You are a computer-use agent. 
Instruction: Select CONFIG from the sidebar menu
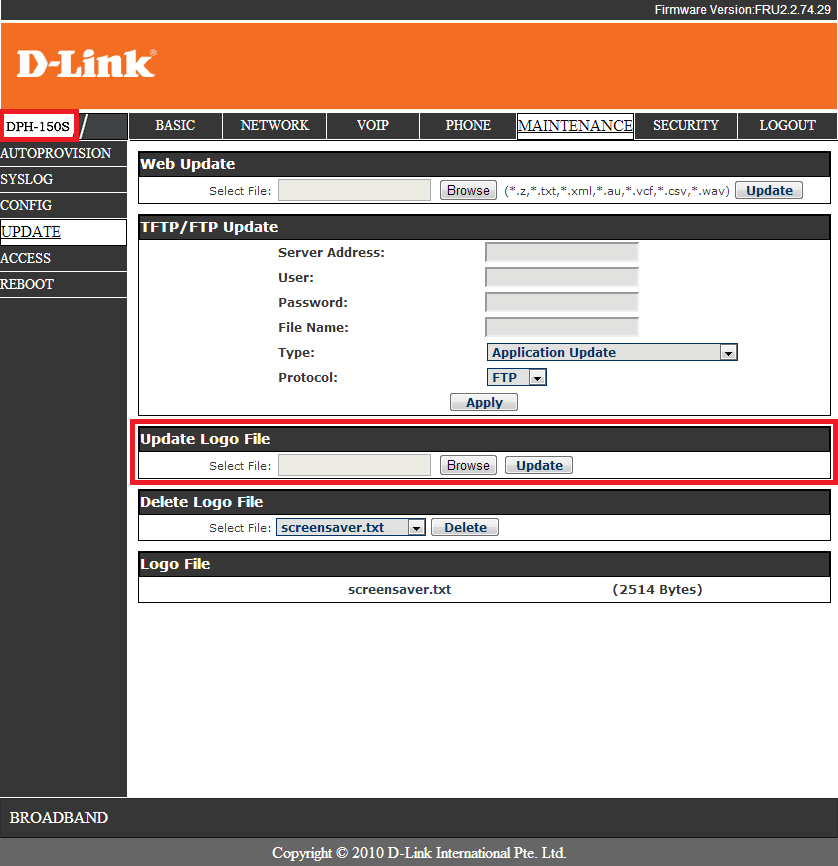tap(27, 206)
